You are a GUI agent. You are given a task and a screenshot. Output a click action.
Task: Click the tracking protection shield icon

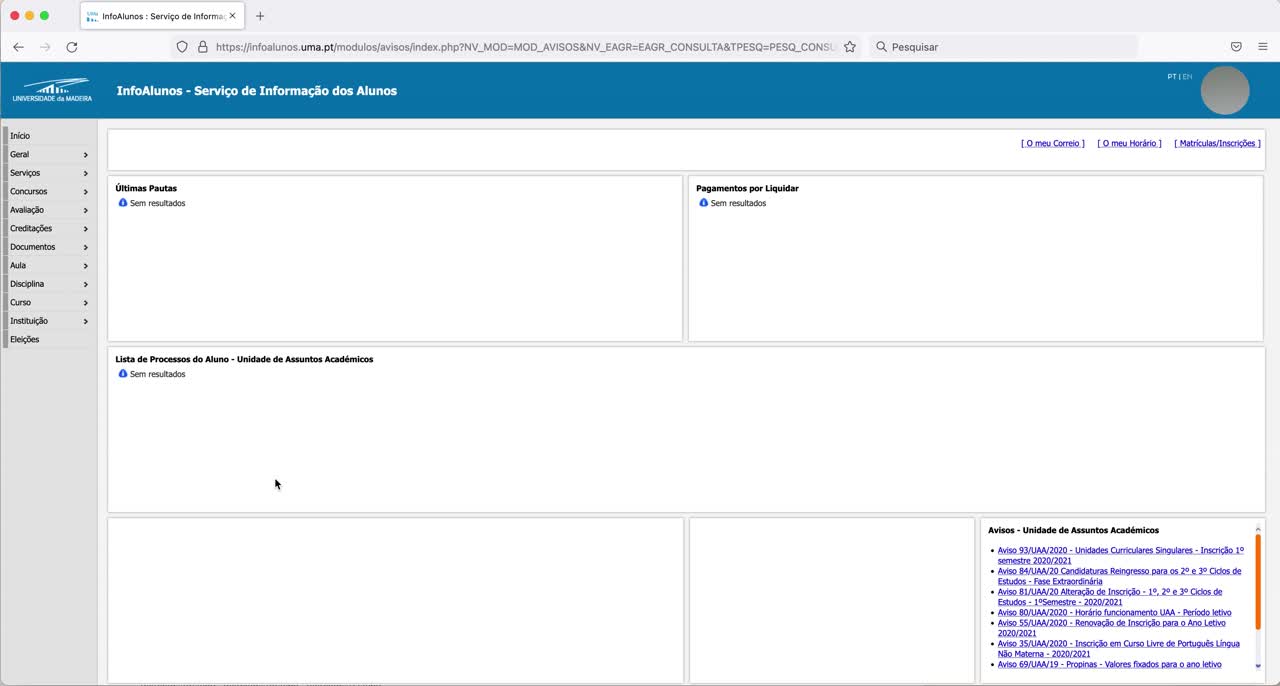181,47
